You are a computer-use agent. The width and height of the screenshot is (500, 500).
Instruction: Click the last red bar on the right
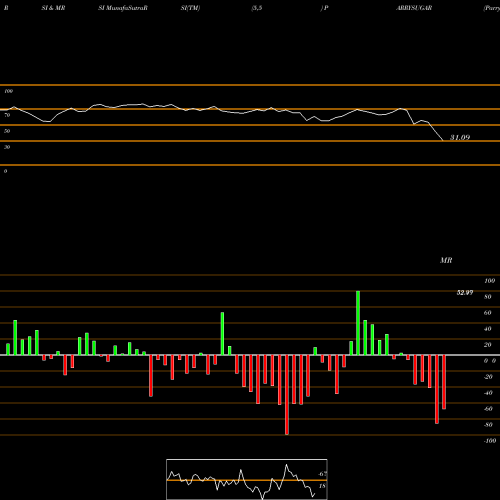(x=444, y=382)
